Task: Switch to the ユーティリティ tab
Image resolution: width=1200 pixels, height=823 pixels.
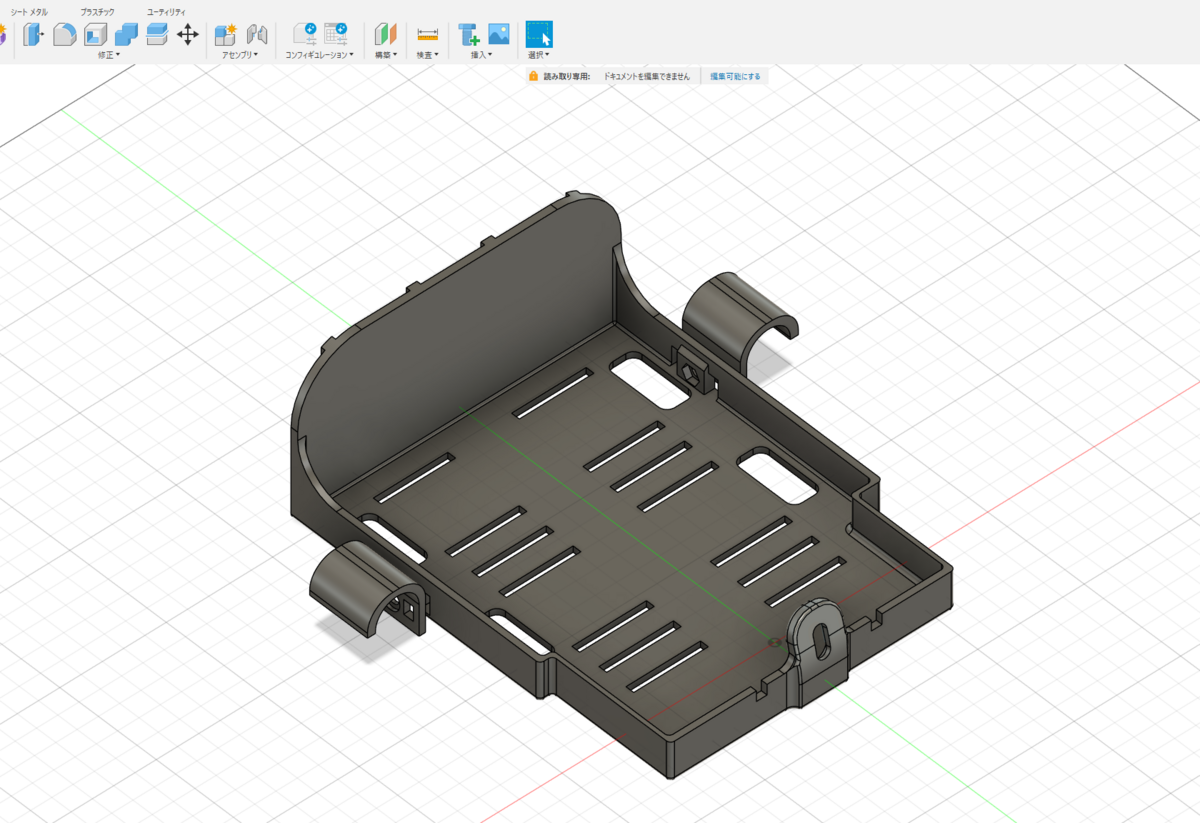Action: 166,11
